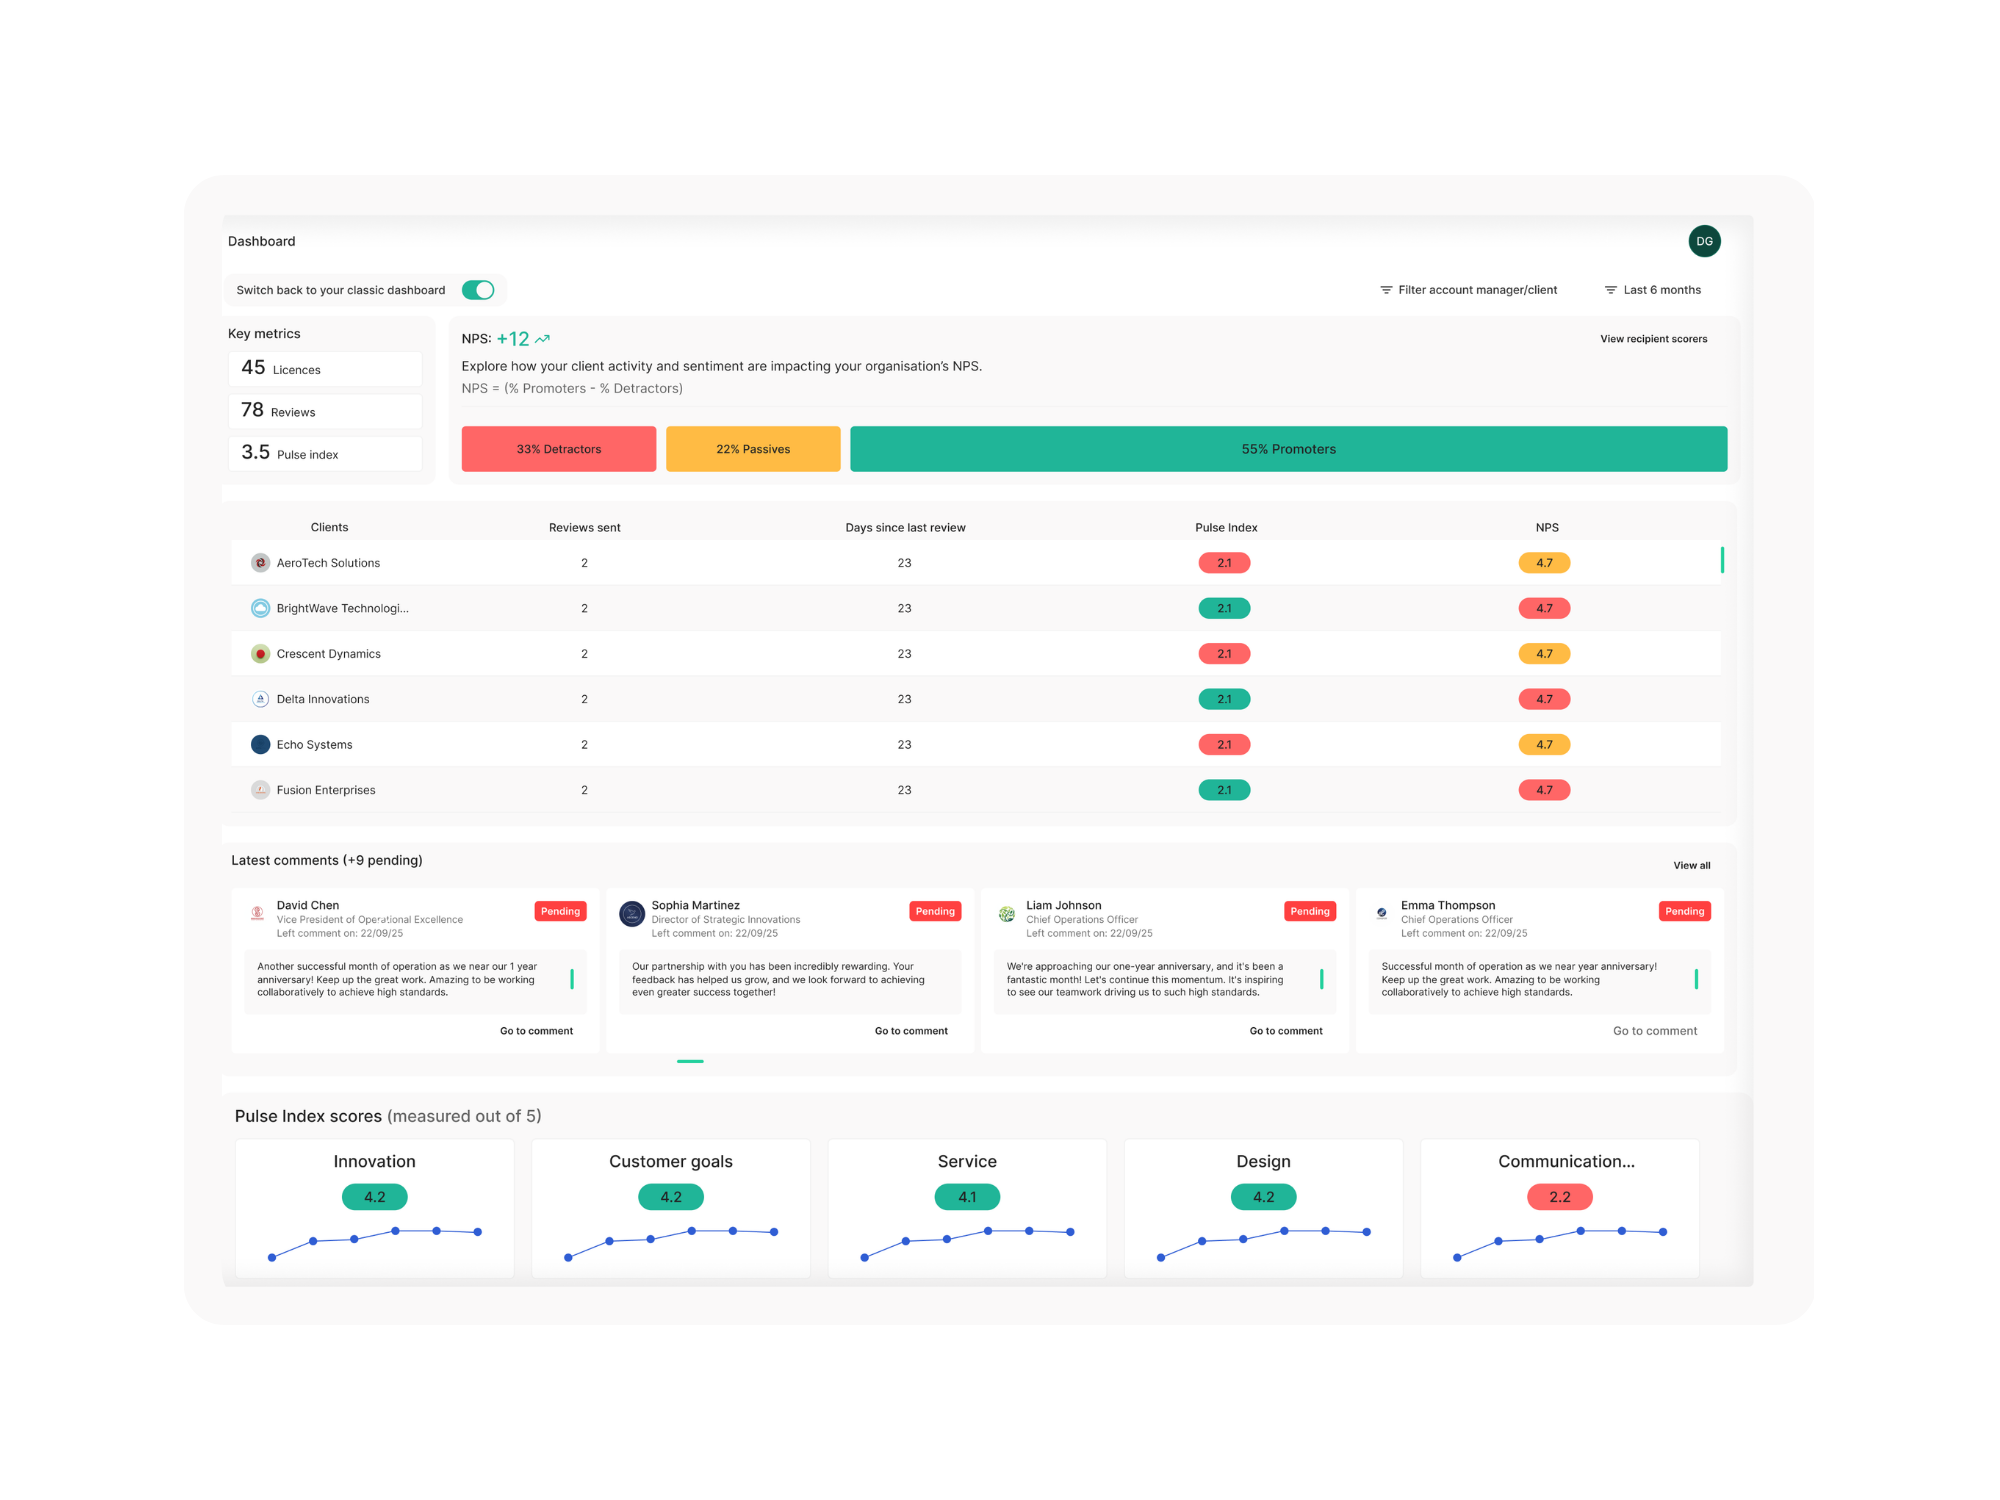The height and width of the screenshot is (1500, 2000).
Task: Select the 55% Promoters segment
Action: (x=1288, y=449)
